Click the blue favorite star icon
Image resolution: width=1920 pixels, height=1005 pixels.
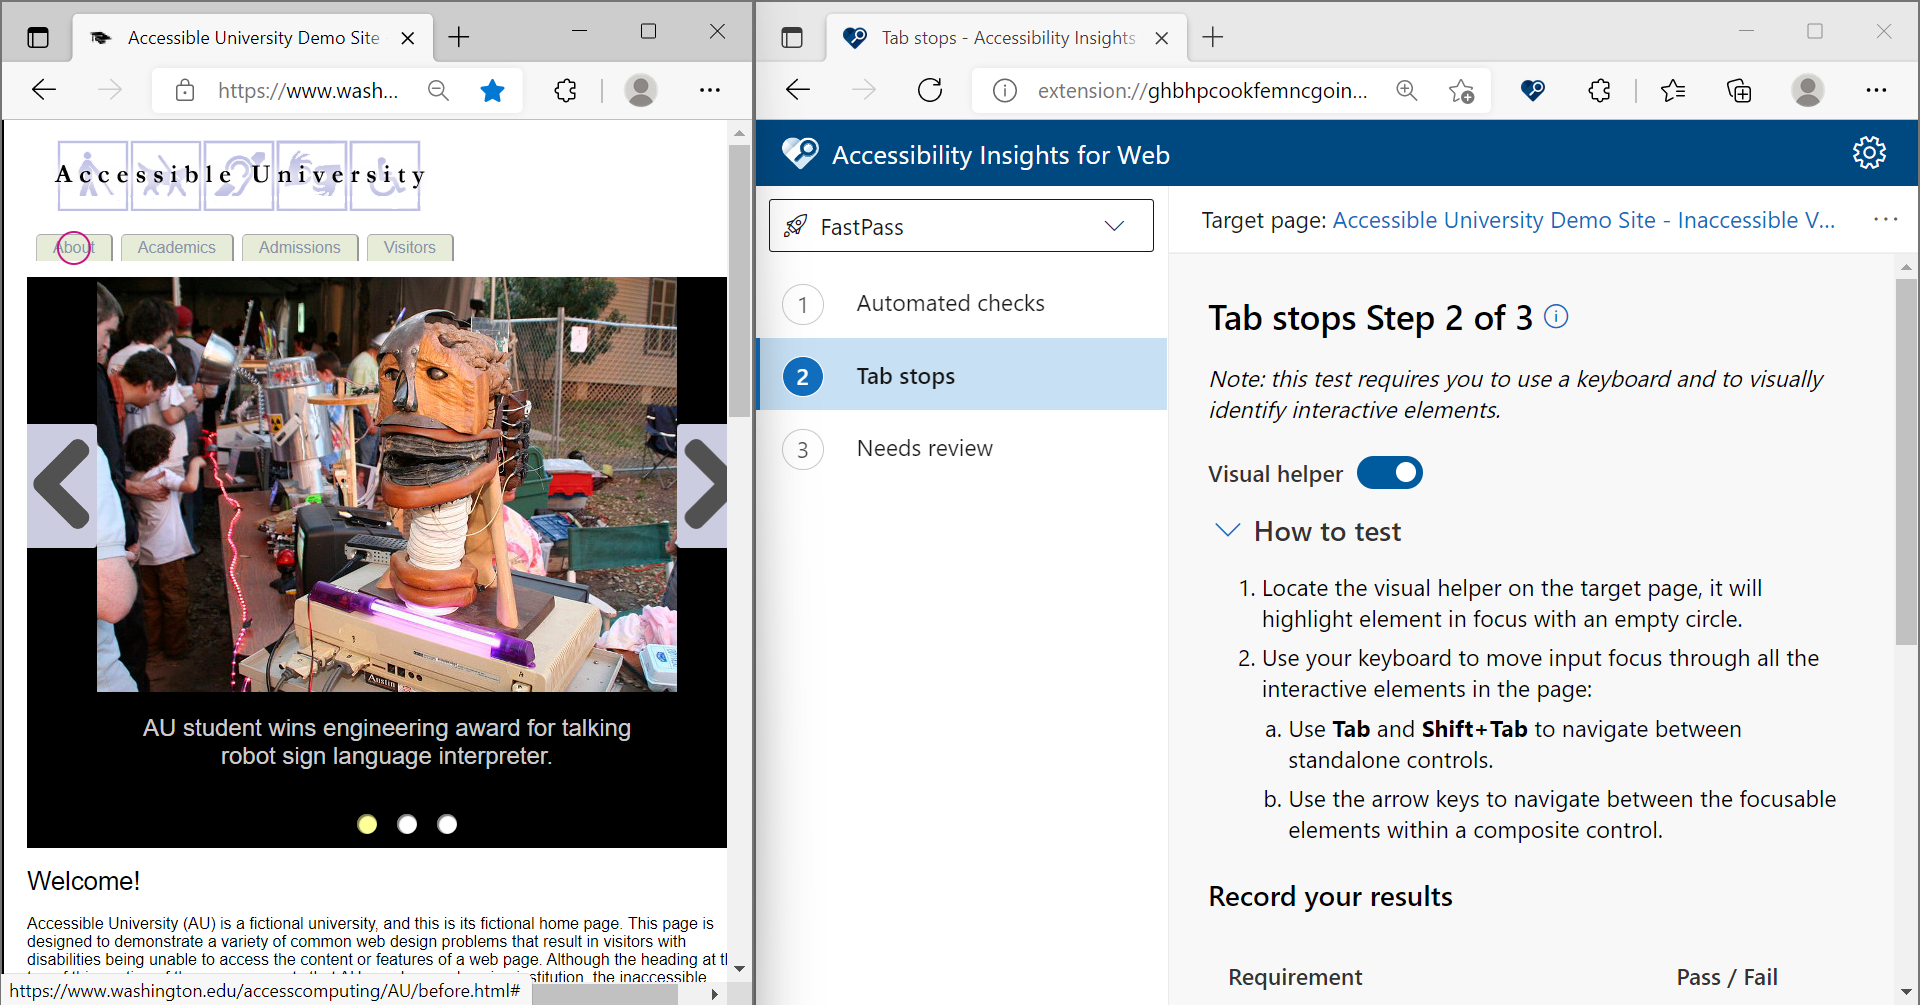click(492, 91)
